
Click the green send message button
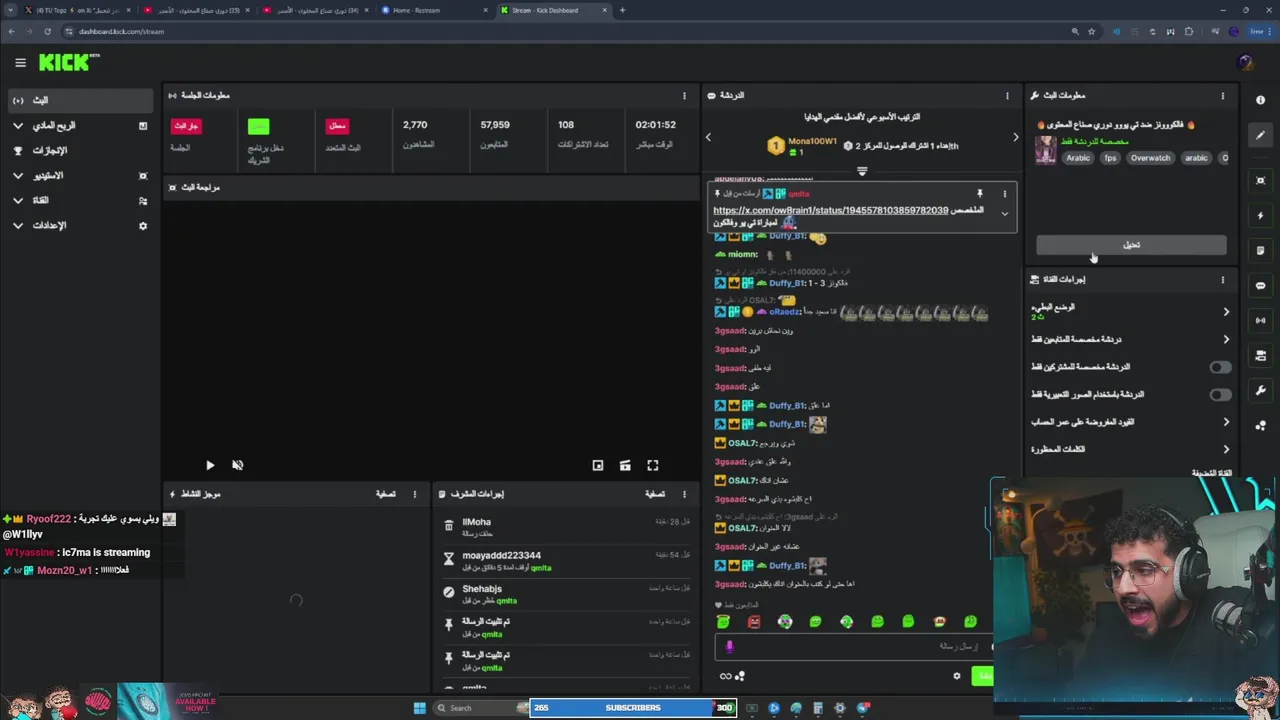[x=983, y=676]
